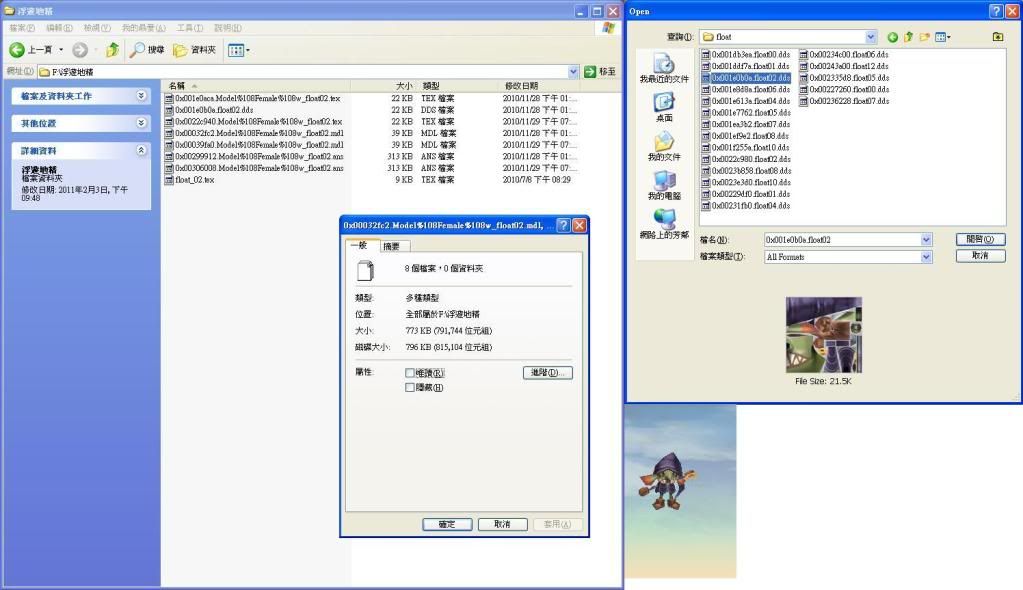Click Explorer's Back (上一頁) arrow icon
The width and height of the screenshot is (1023, 590).
pyautogui.click(x=17, y=50)
